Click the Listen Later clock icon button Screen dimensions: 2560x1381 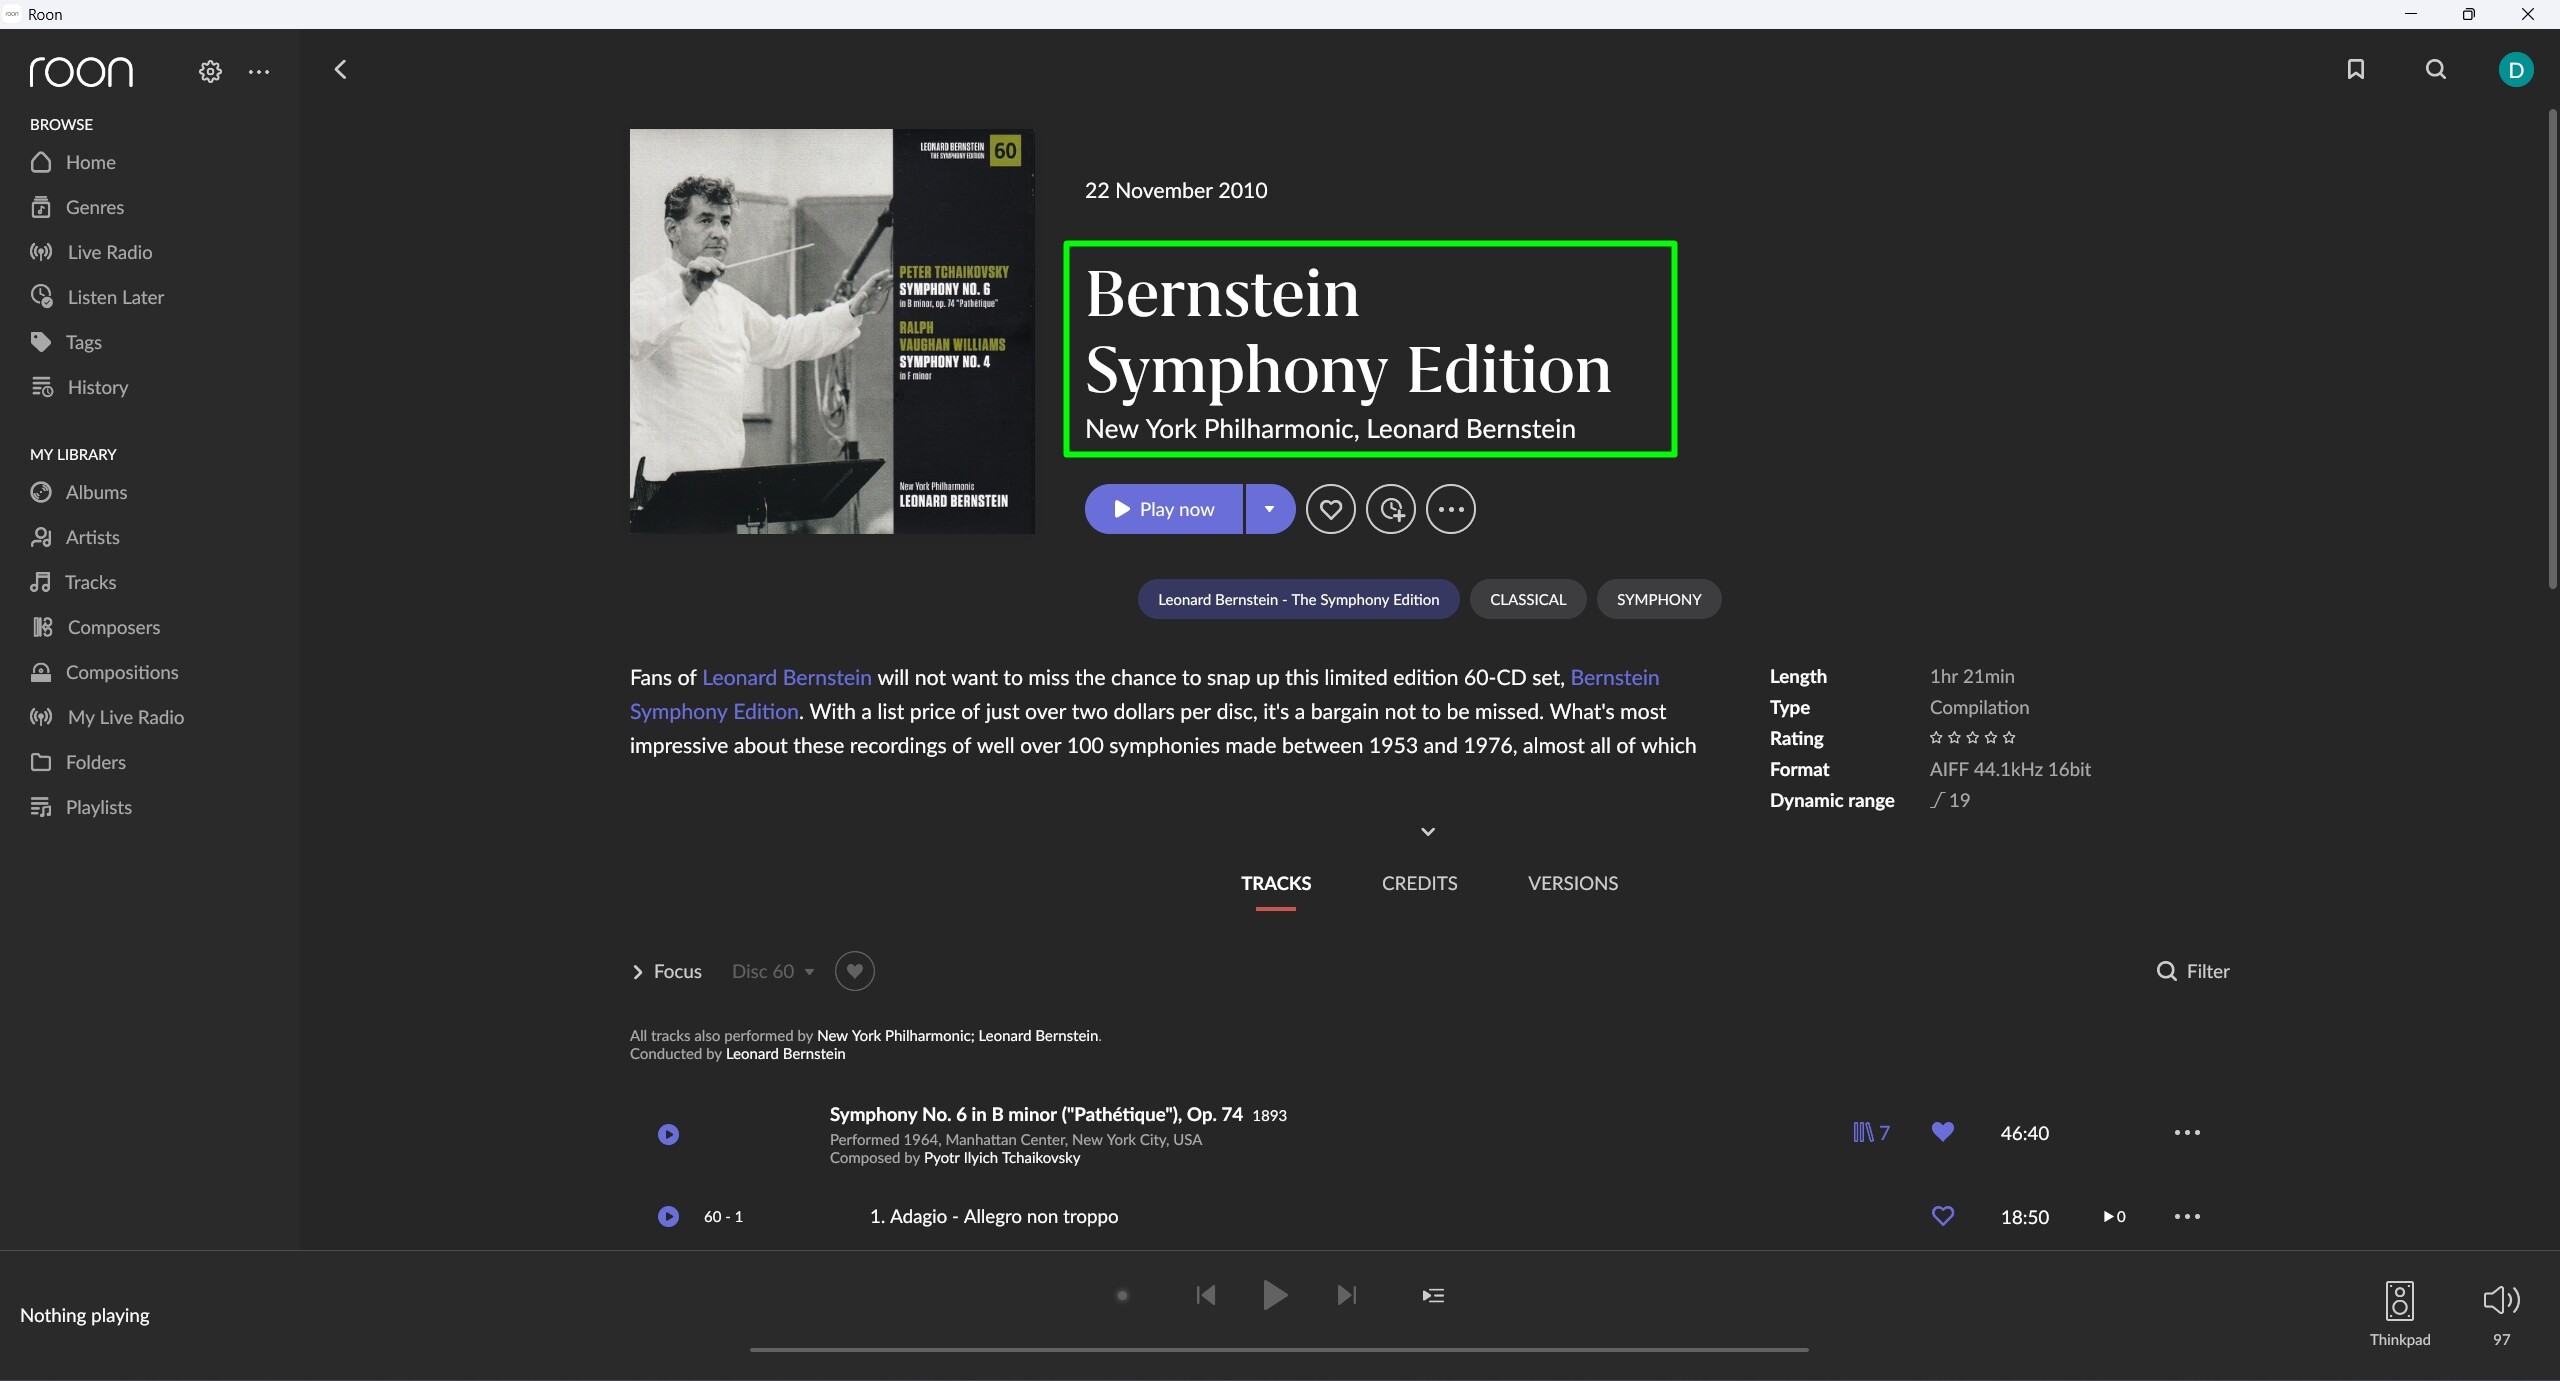click(1391, 510)
